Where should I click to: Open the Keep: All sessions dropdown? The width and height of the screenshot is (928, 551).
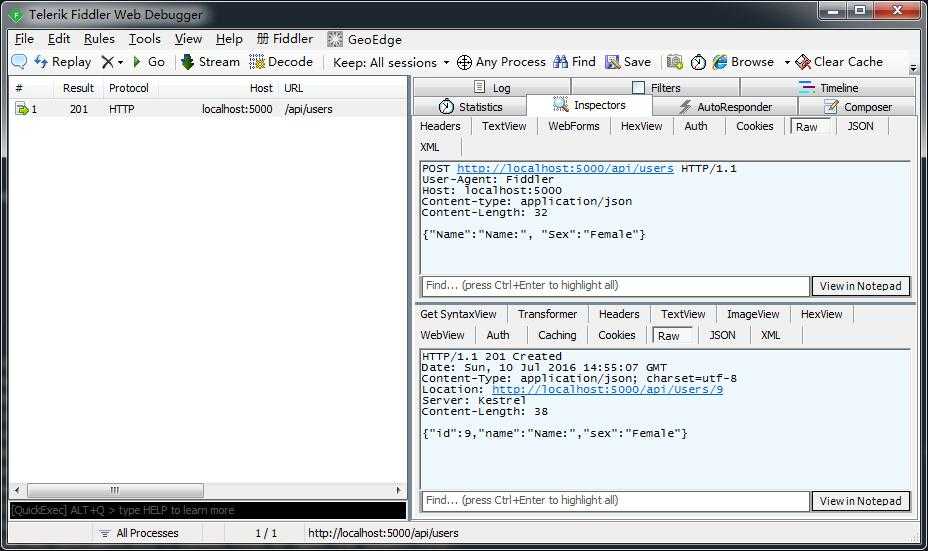[391, 62]
